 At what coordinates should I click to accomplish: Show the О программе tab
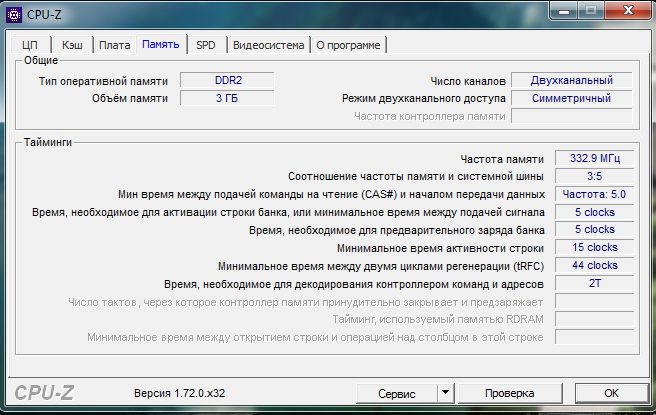348,45
